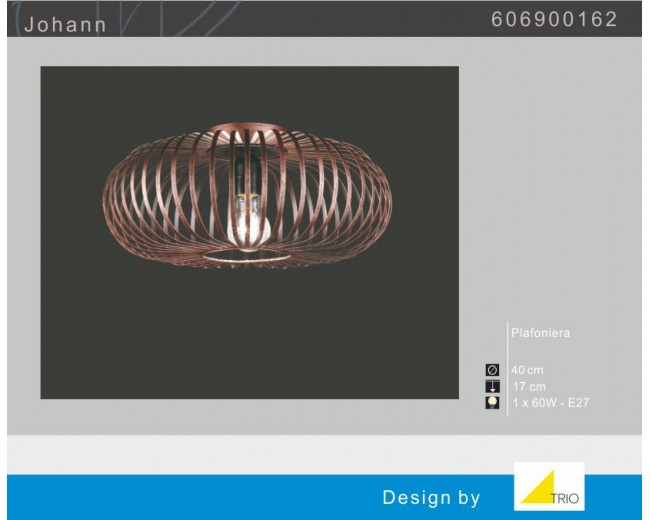This screenshot has height=520, width=650.
Task: Click the Plafoniera product type label
Action: point(540,333)
